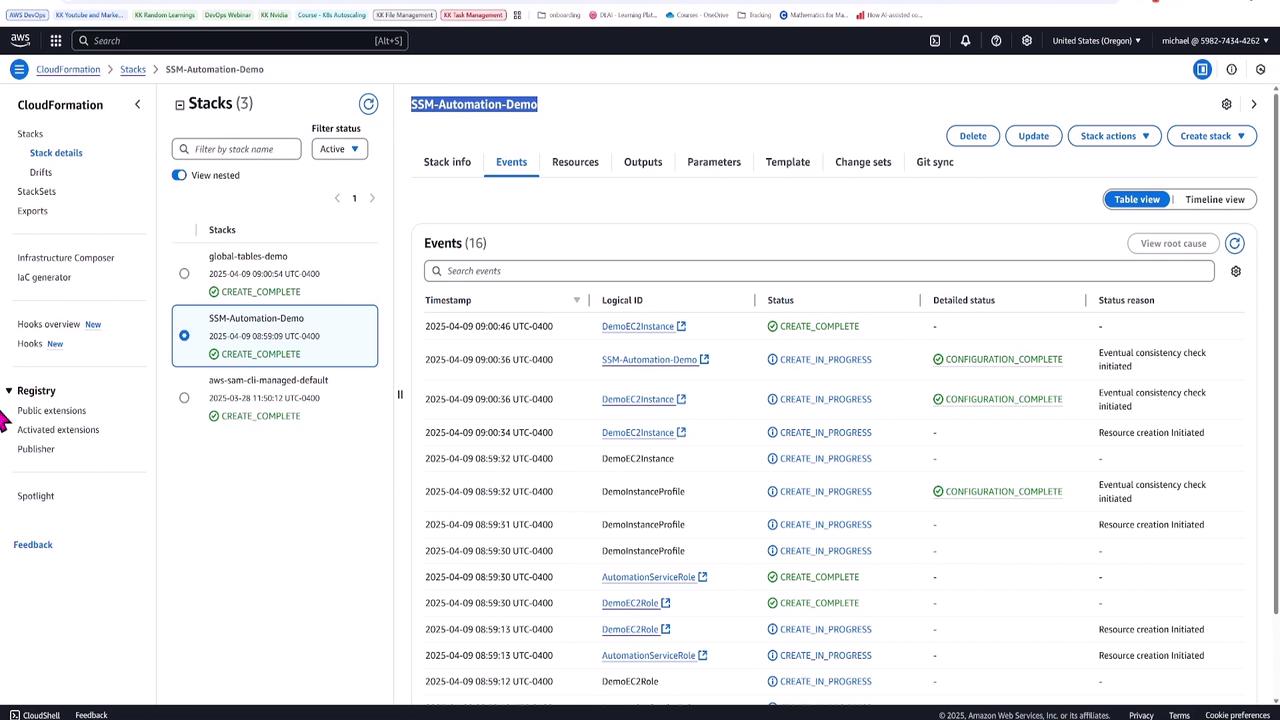Click the Search events input field
Screen dimensions: 1280x720
820,271
